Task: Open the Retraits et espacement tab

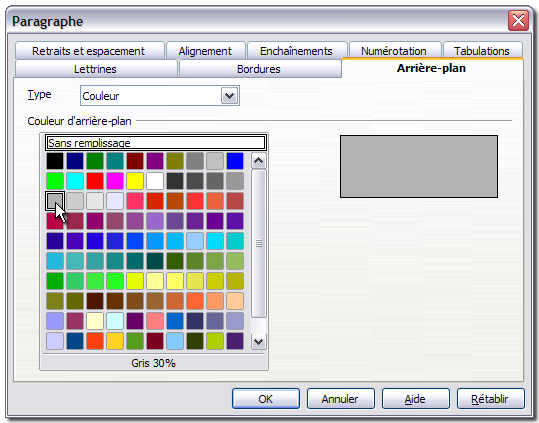Action: tap(89, 51)
